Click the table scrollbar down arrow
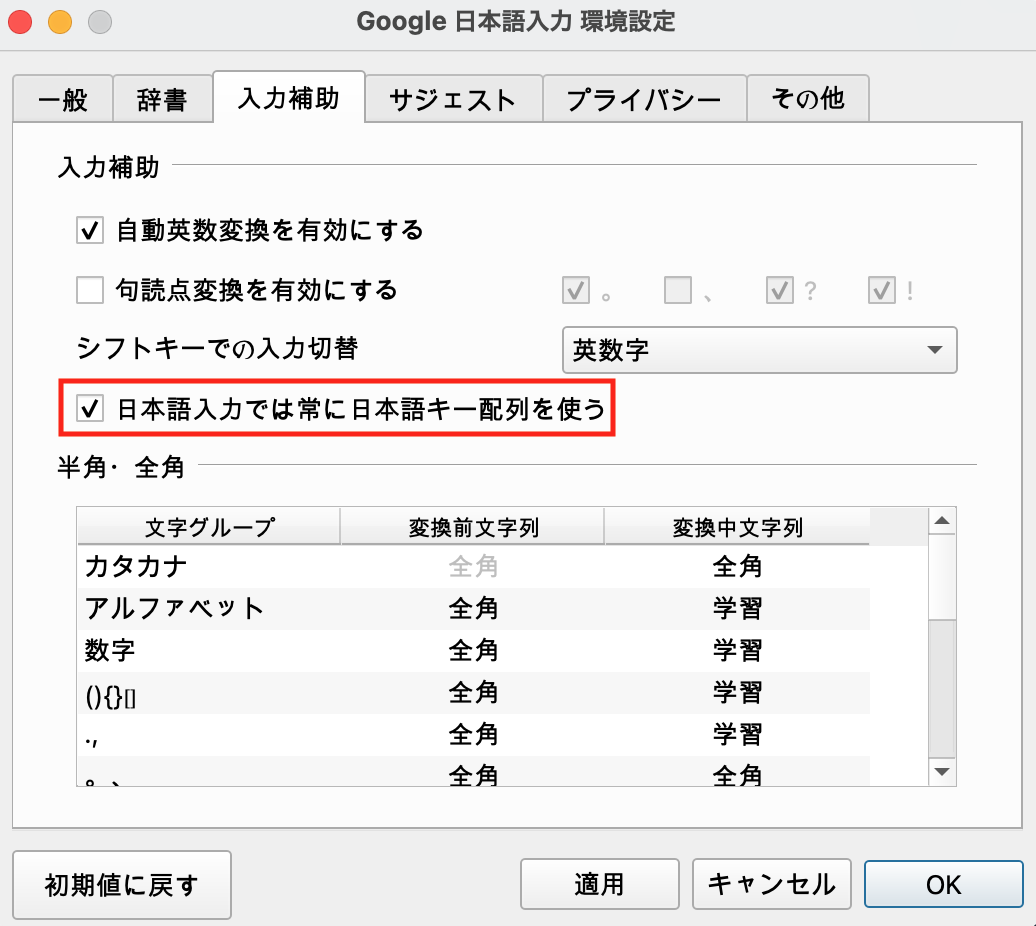The height and width of the screenshot is (926, 1036). coord(942,772)
